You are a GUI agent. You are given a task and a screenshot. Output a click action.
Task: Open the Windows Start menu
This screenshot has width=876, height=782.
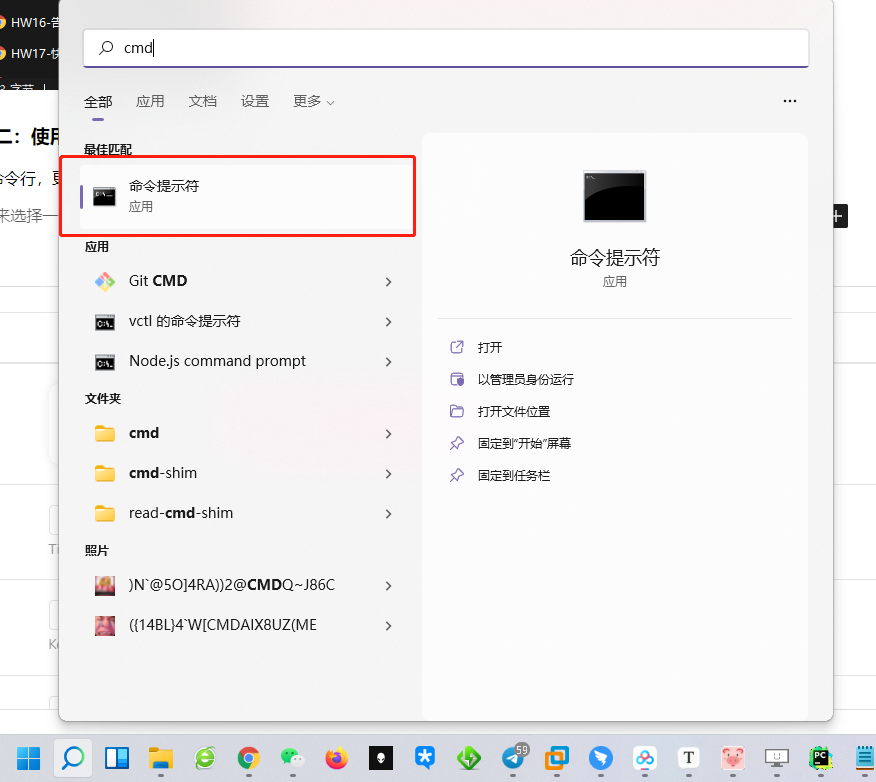(28, 758)
